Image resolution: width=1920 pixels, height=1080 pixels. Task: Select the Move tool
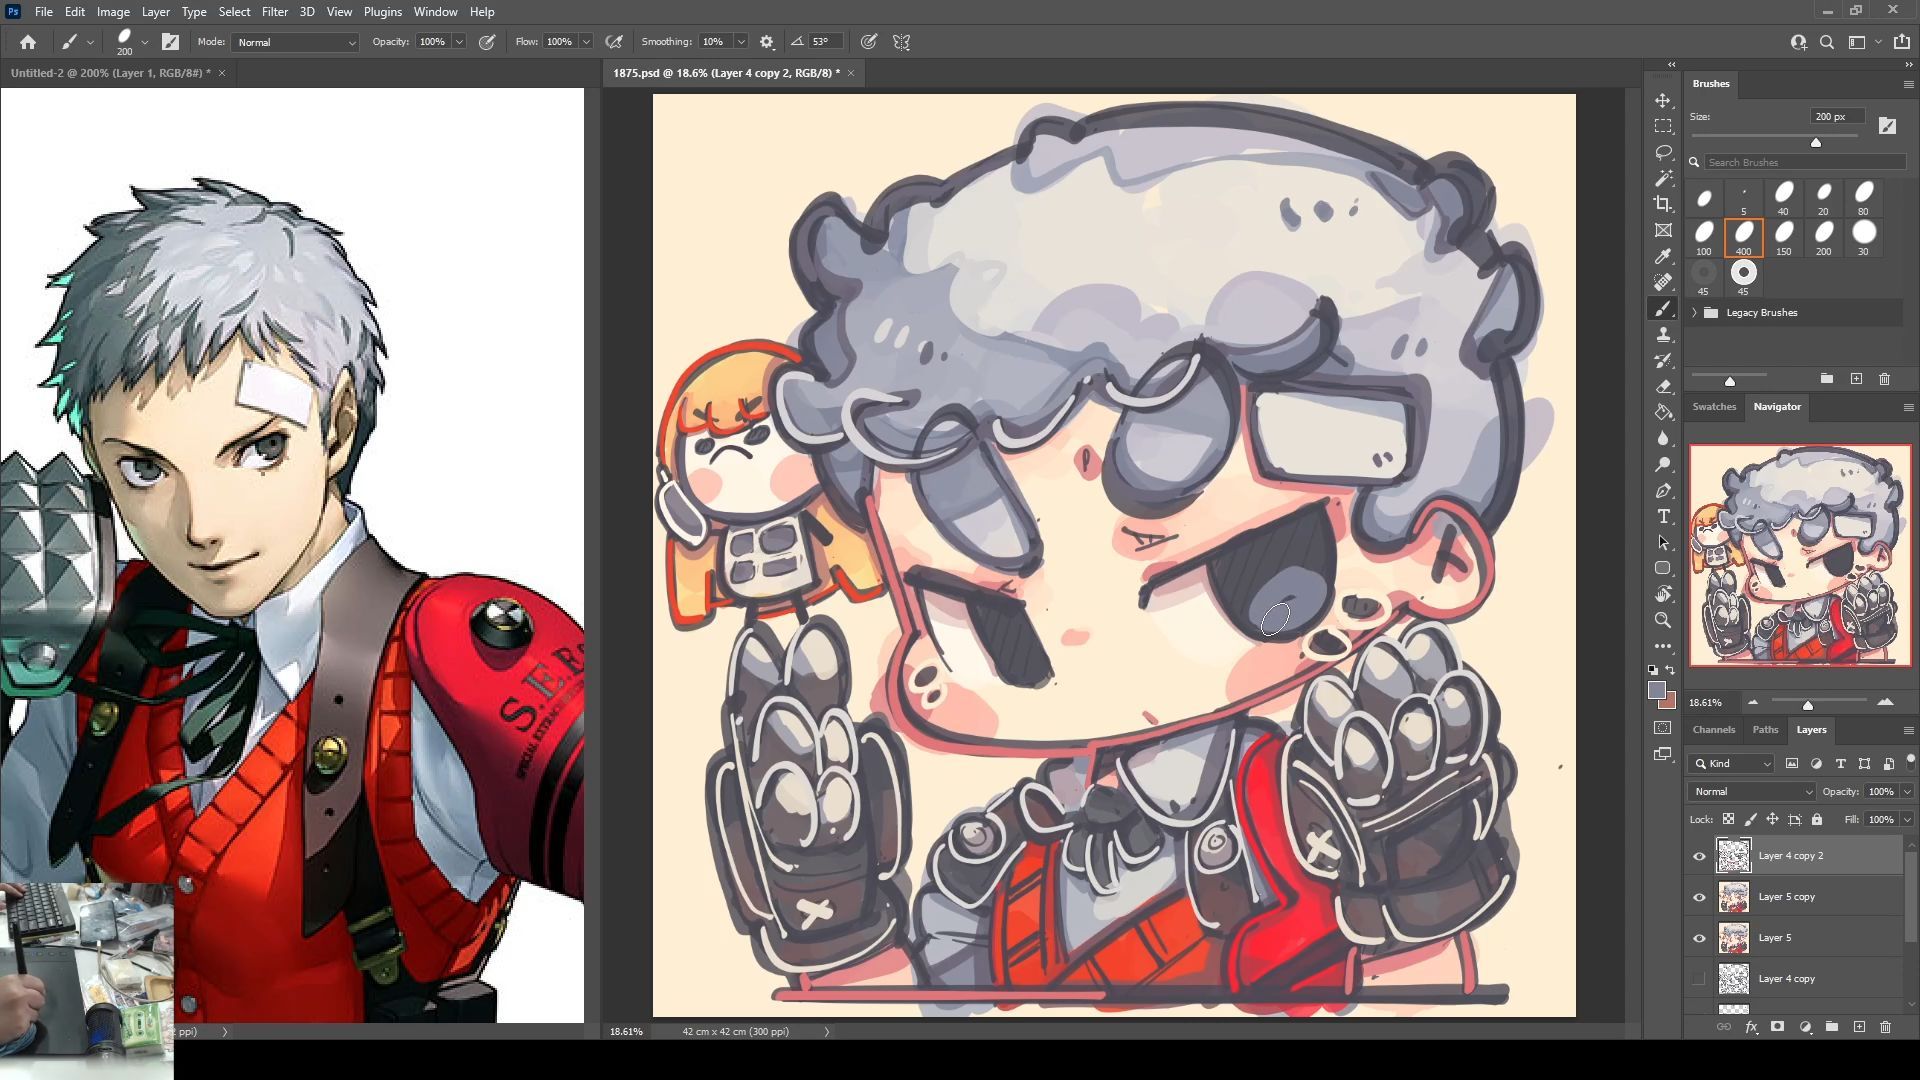(x=1663, y=101)
